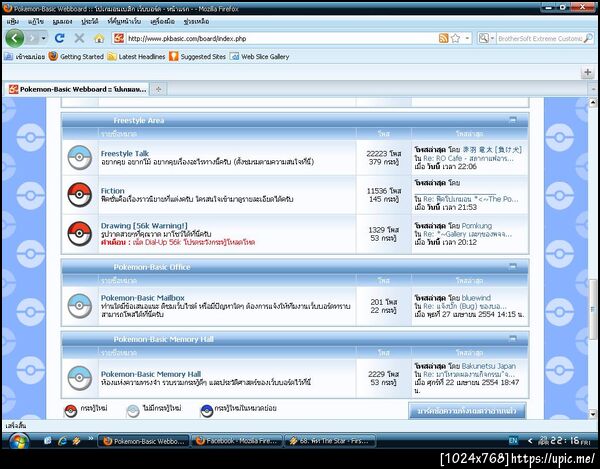Collapse the Freestyle Area category
Screen dimensions: 600x469
[513, 120]
